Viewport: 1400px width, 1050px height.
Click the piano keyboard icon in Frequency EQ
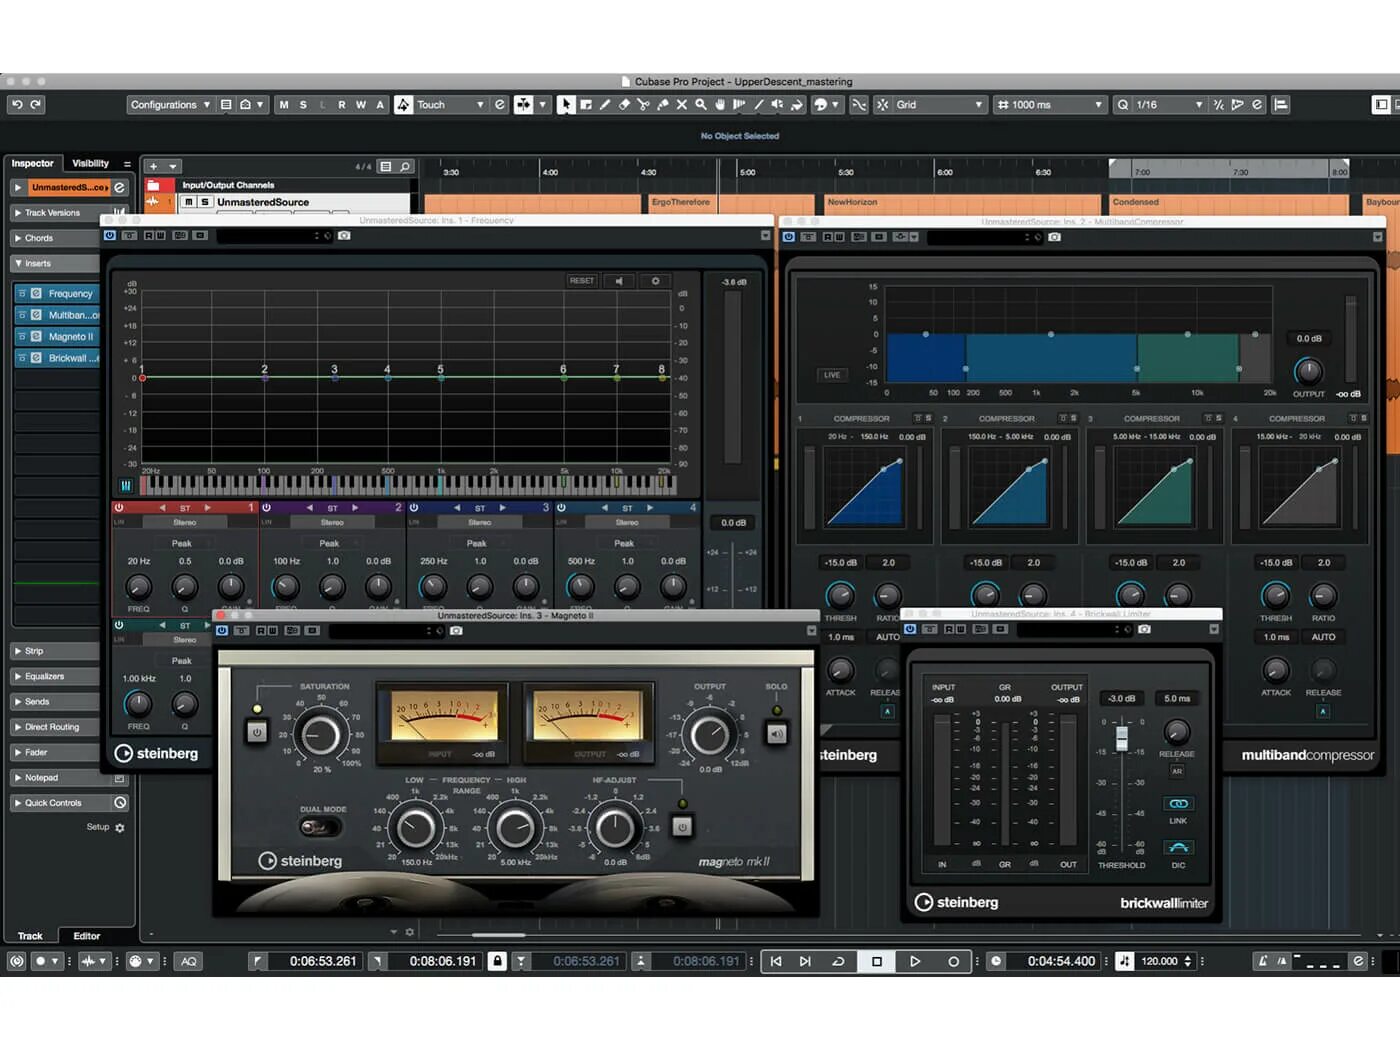click(x=126, y=486)
